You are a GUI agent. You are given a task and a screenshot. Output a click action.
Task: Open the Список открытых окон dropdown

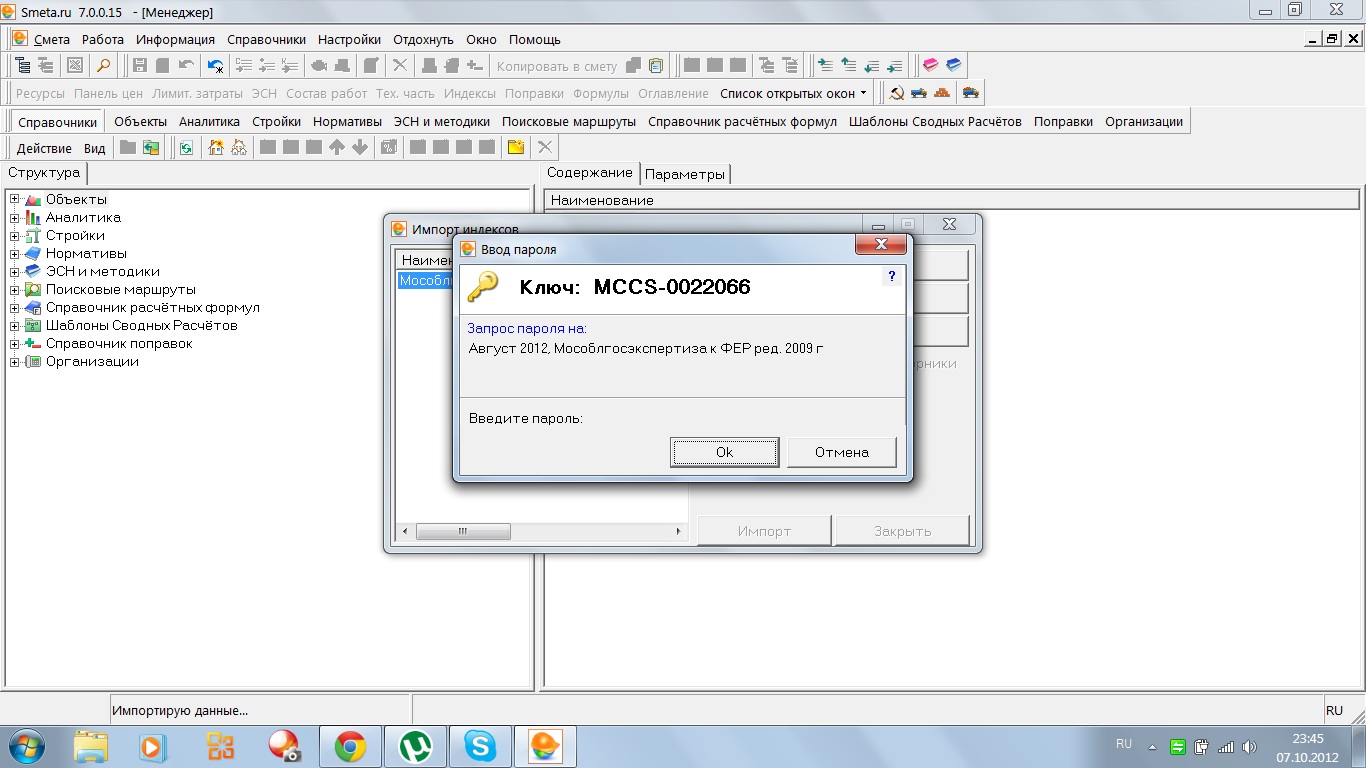(794, 93)
